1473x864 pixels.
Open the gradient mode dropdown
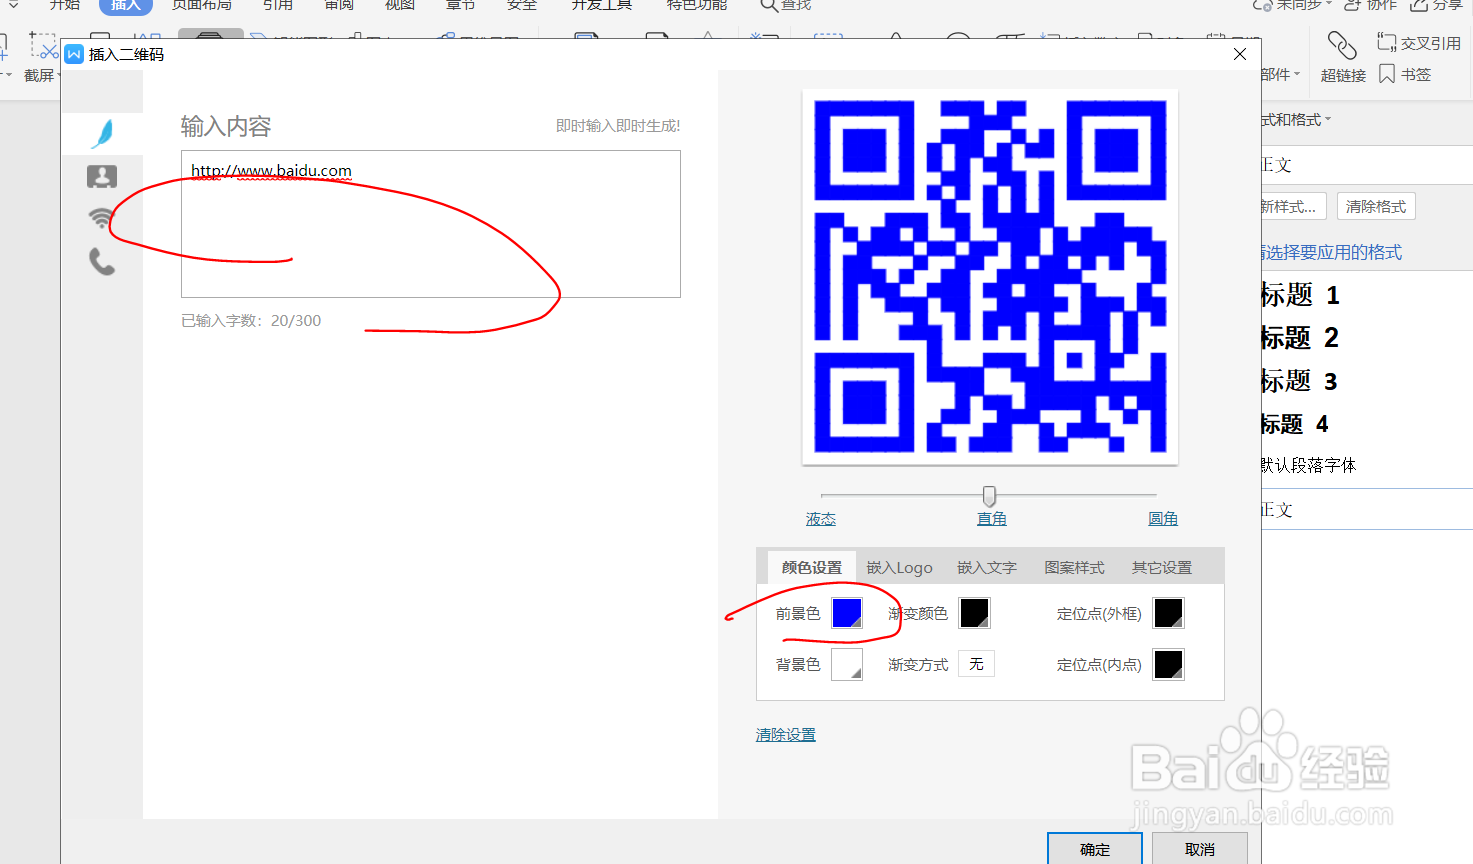tap(977, 664)
